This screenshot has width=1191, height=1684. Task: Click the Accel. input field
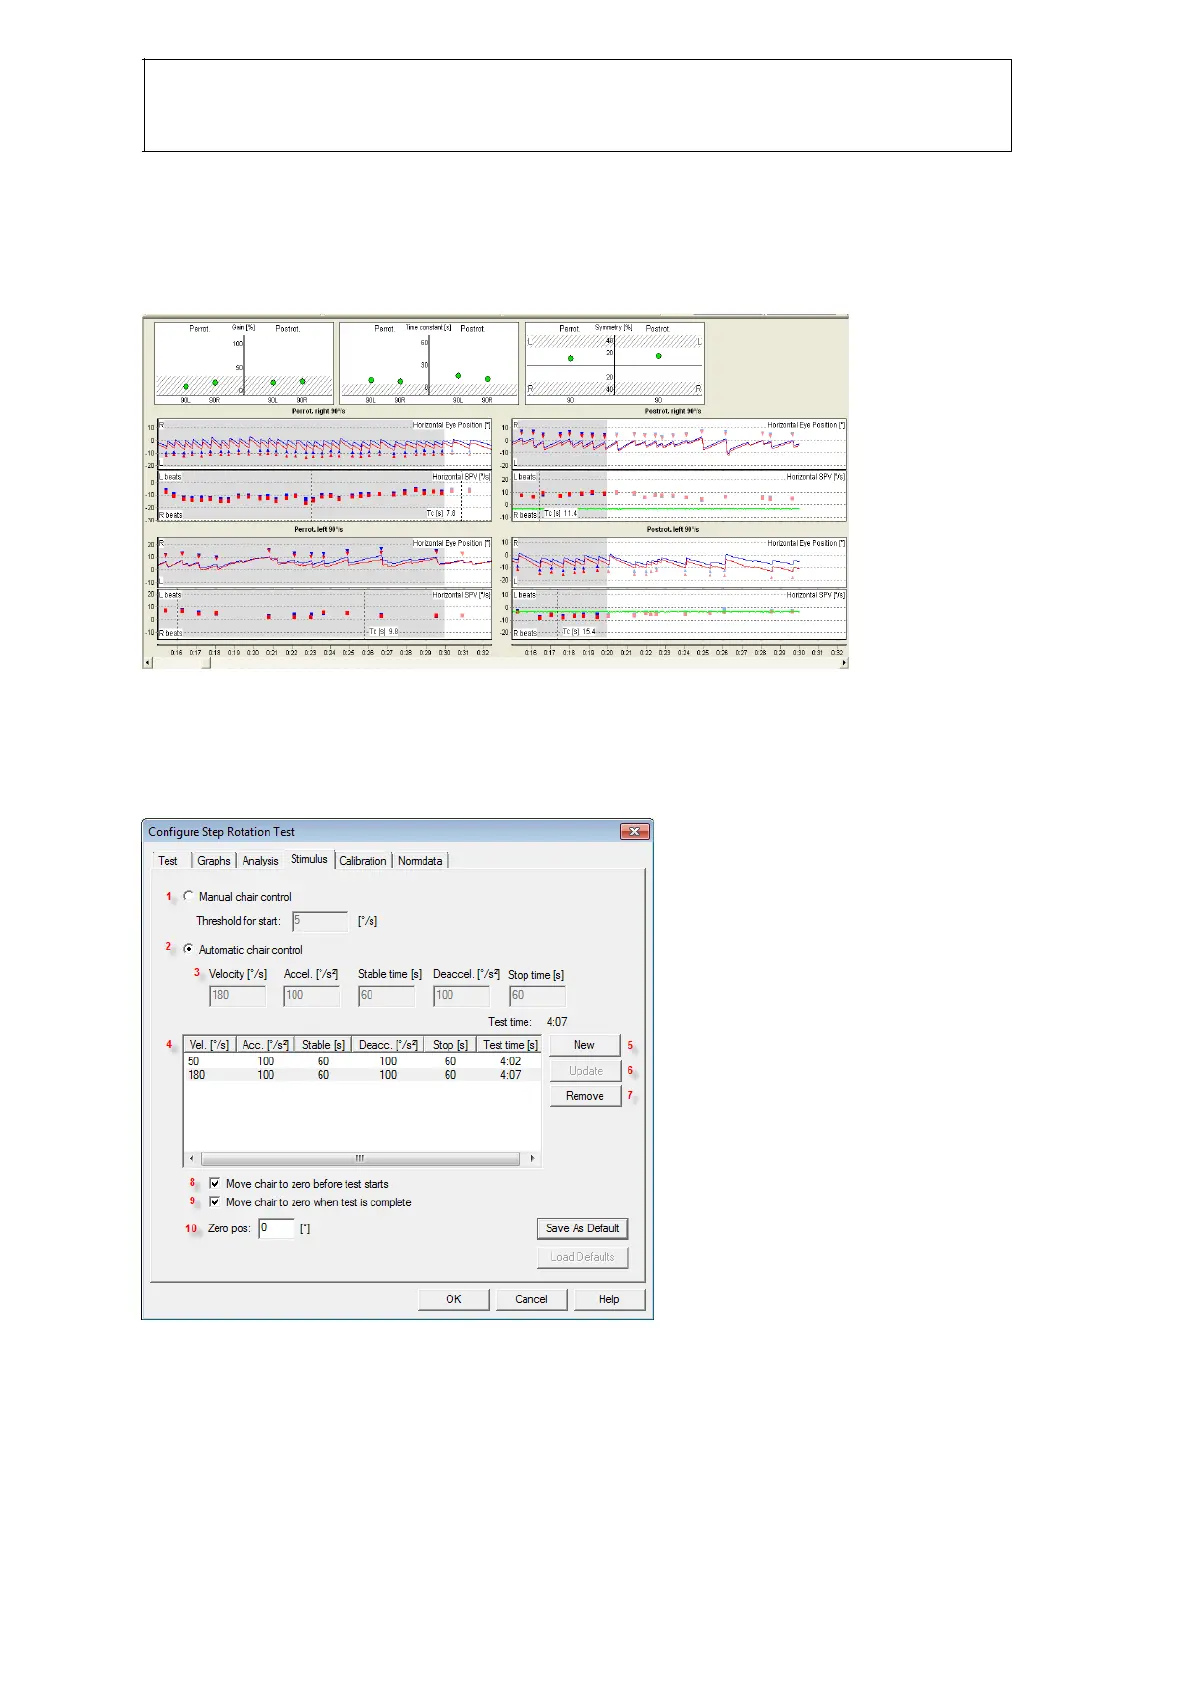tap(312, 995)
